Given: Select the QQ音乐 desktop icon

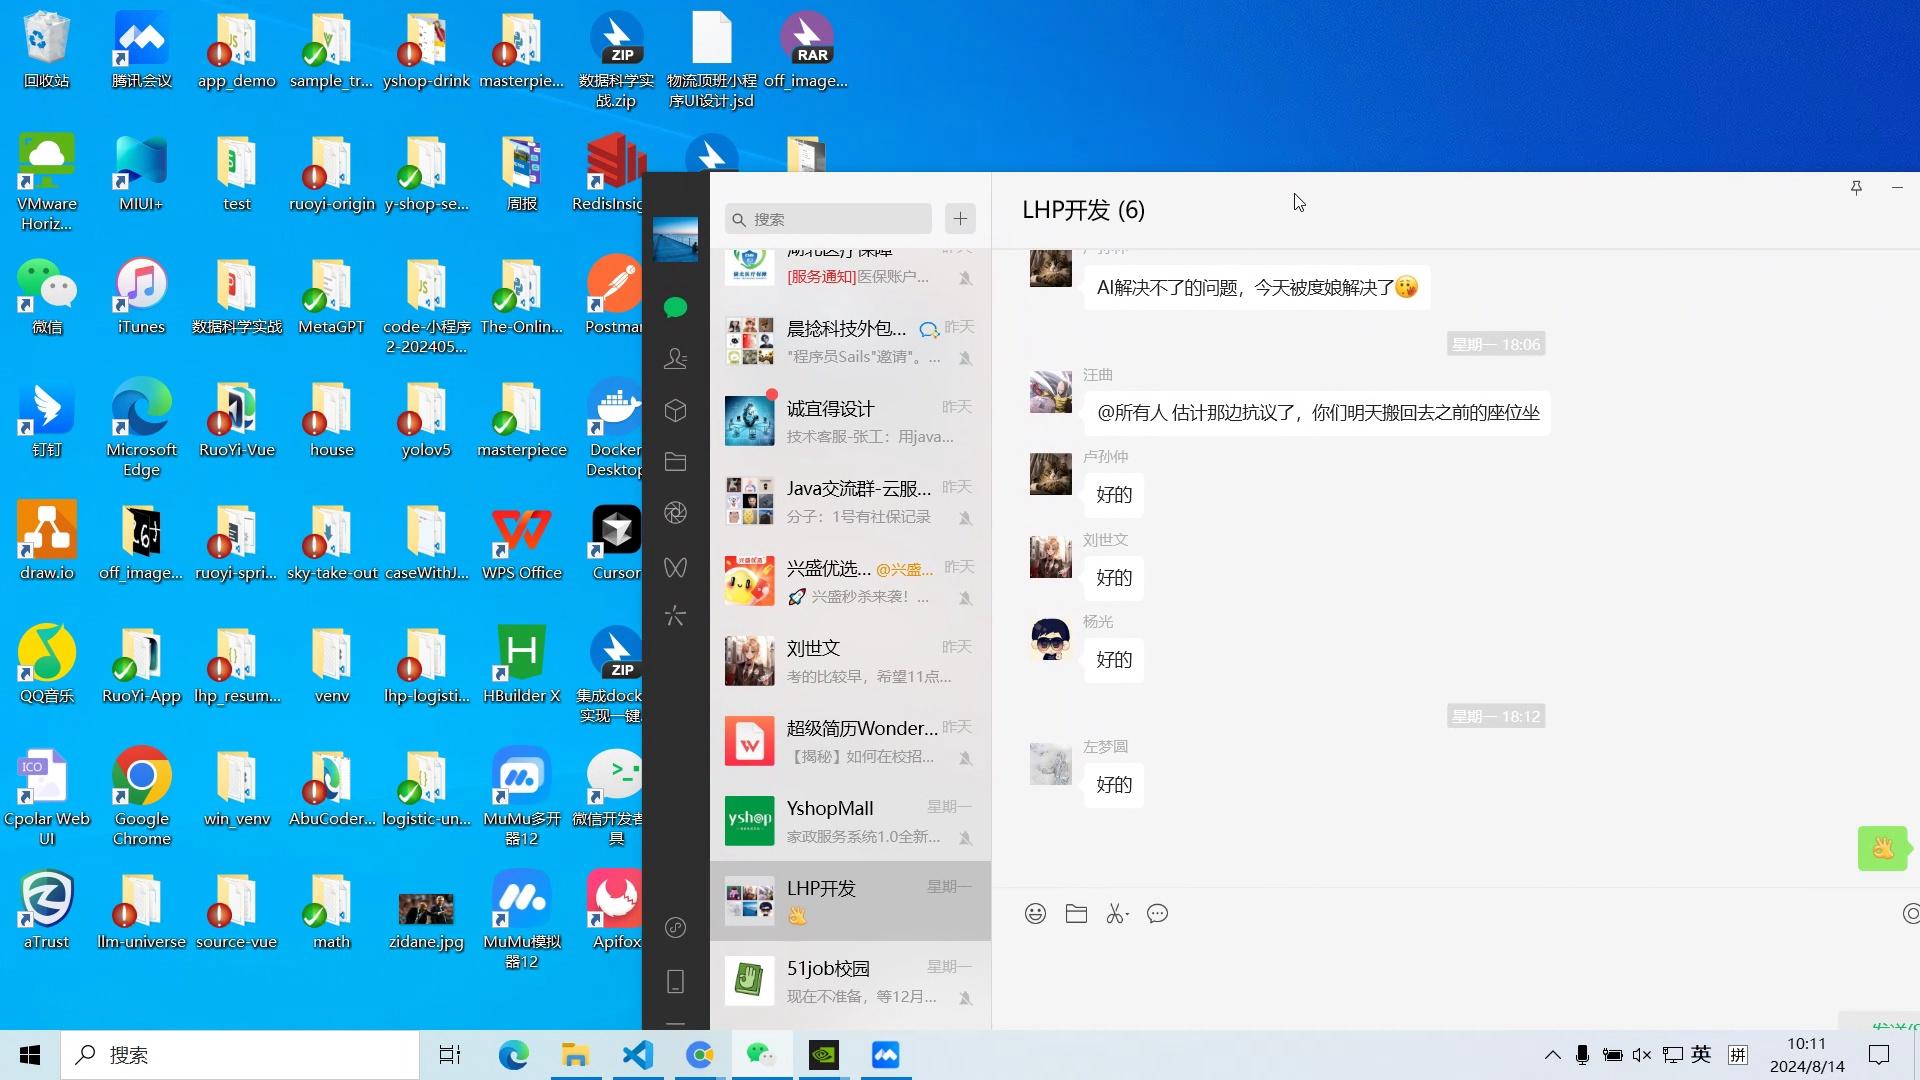Looking at the screenshot, I should pyautogui.click(x=46, y=666).
